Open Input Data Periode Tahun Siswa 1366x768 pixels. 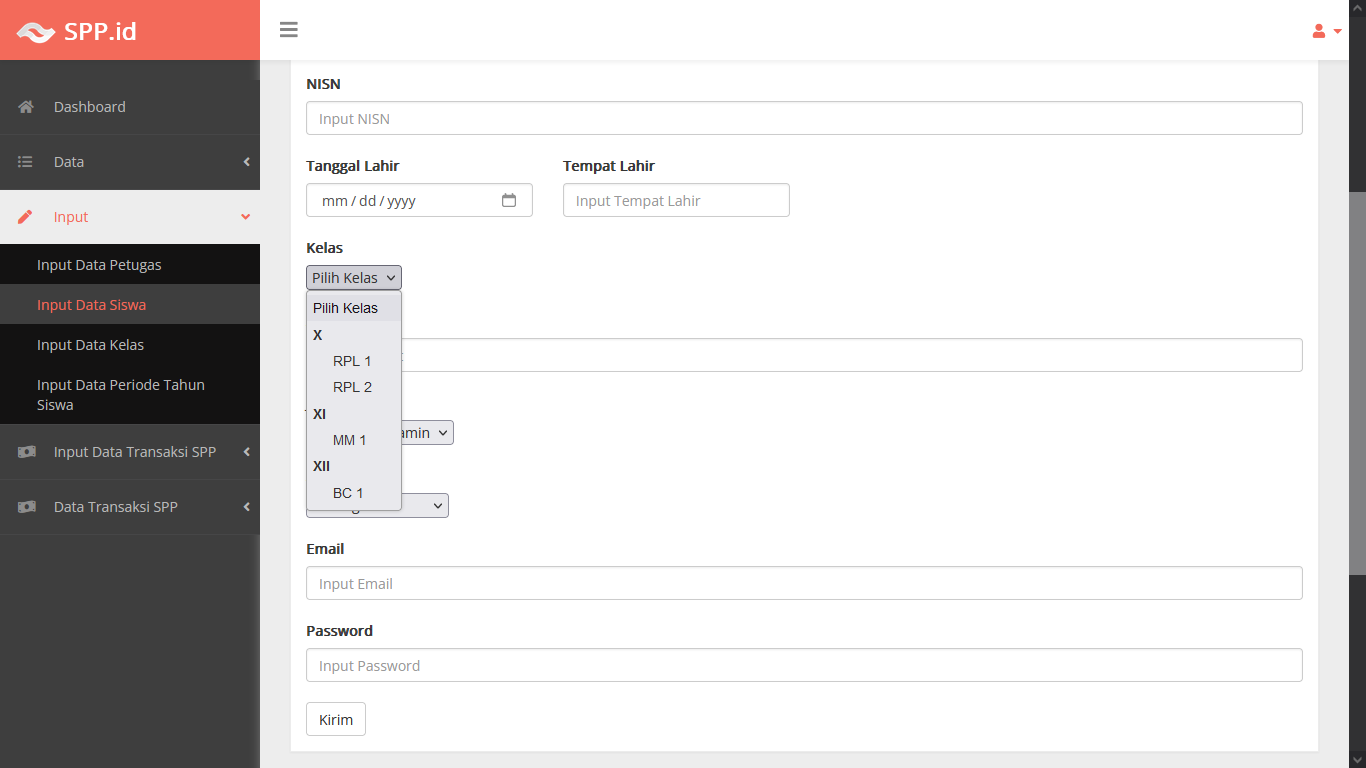tap(120, 395)
